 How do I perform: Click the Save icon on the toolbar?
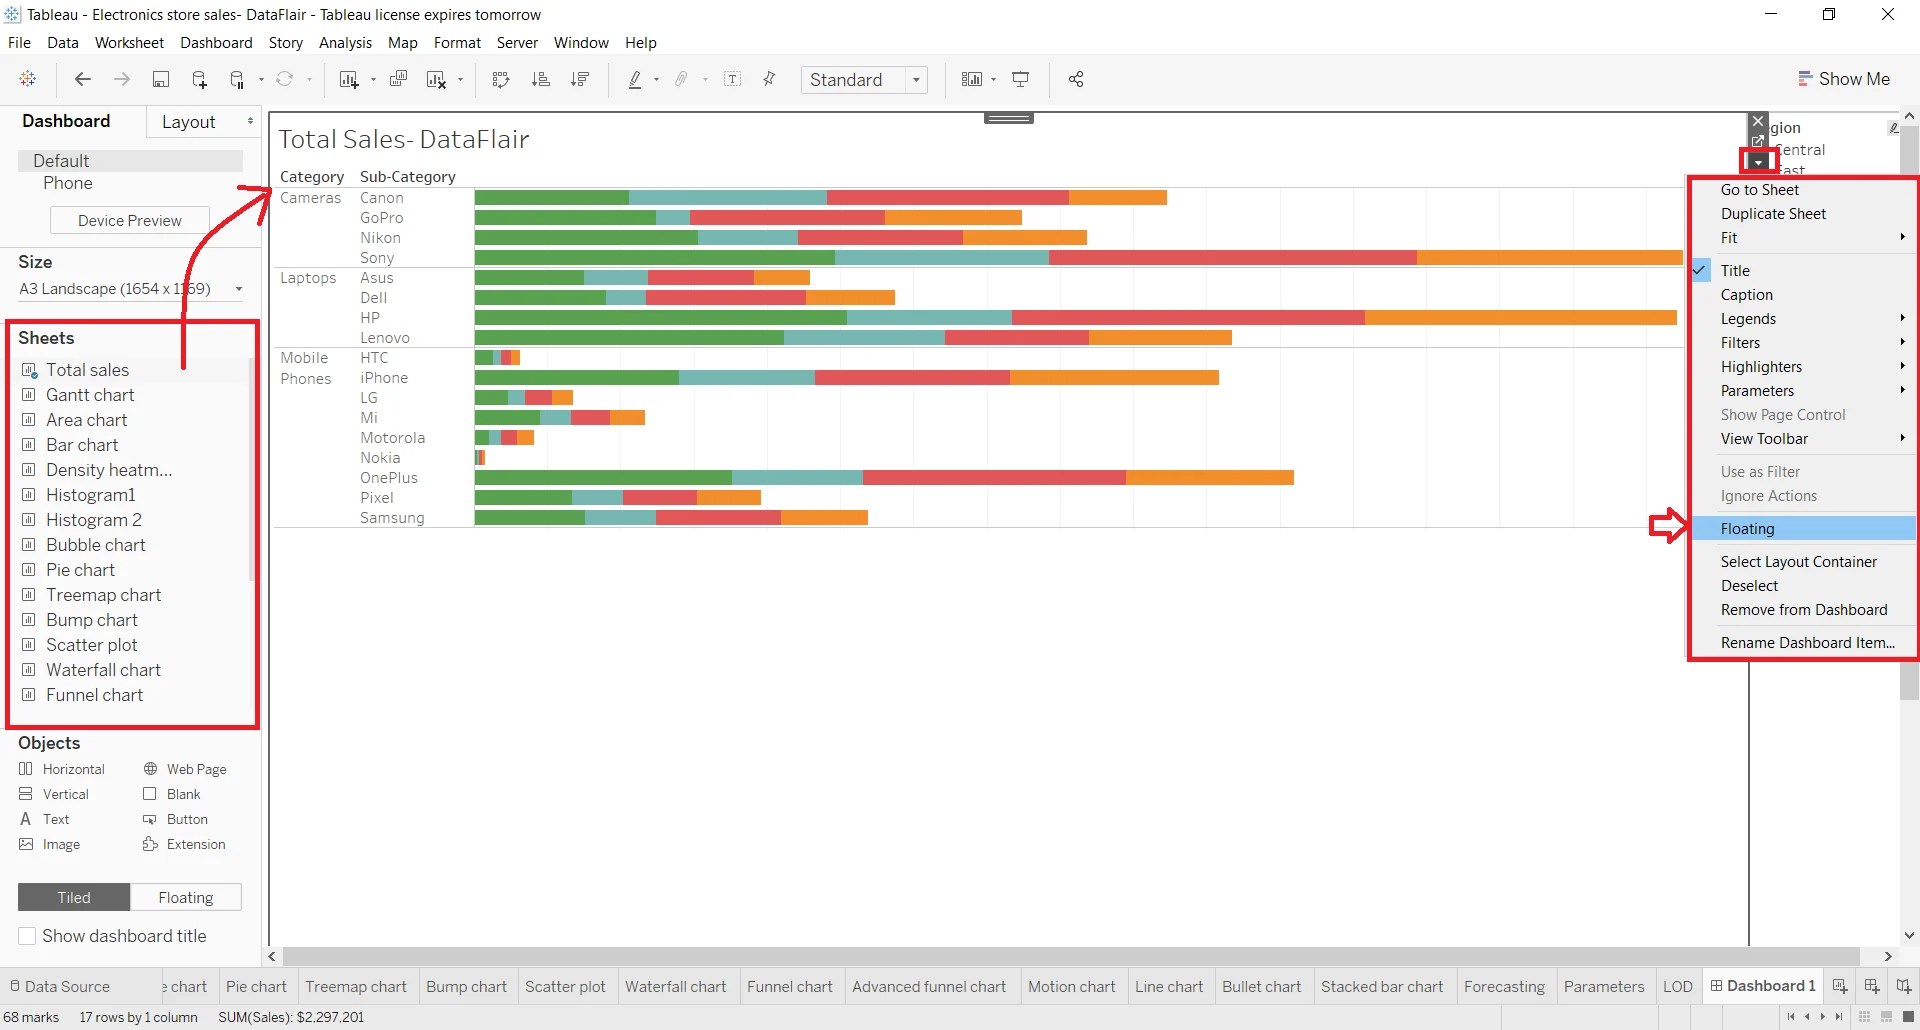pos(161,80)
